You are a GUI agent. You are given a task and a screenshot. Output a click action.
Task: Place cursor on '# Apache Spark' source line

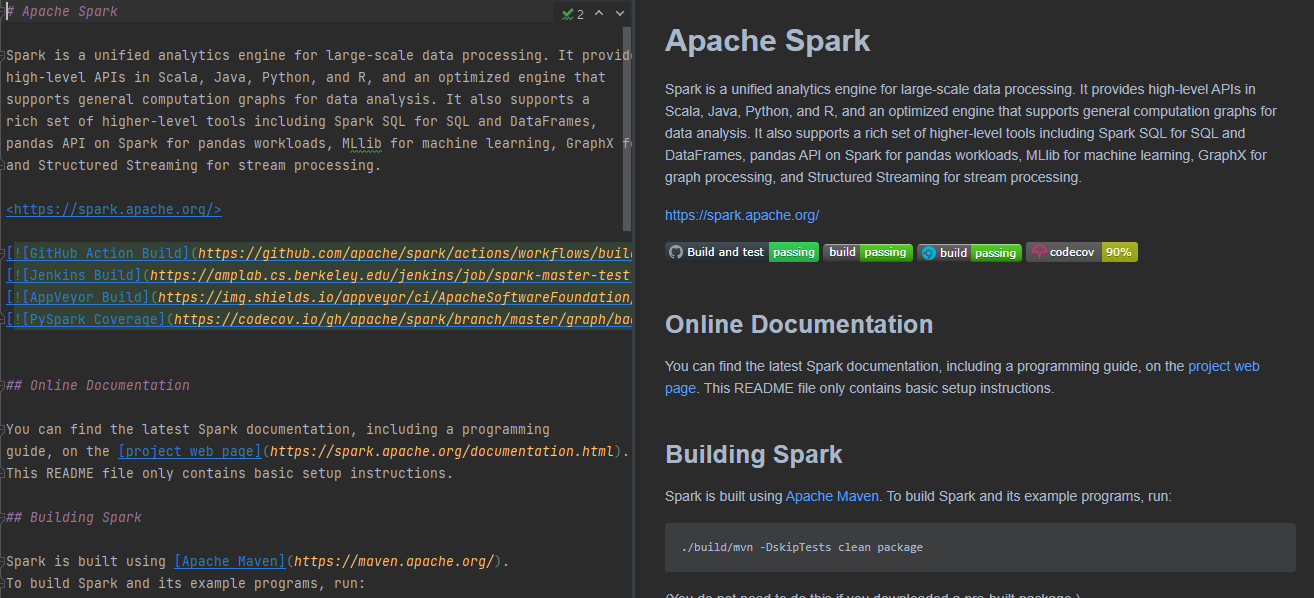click(62, 12)
